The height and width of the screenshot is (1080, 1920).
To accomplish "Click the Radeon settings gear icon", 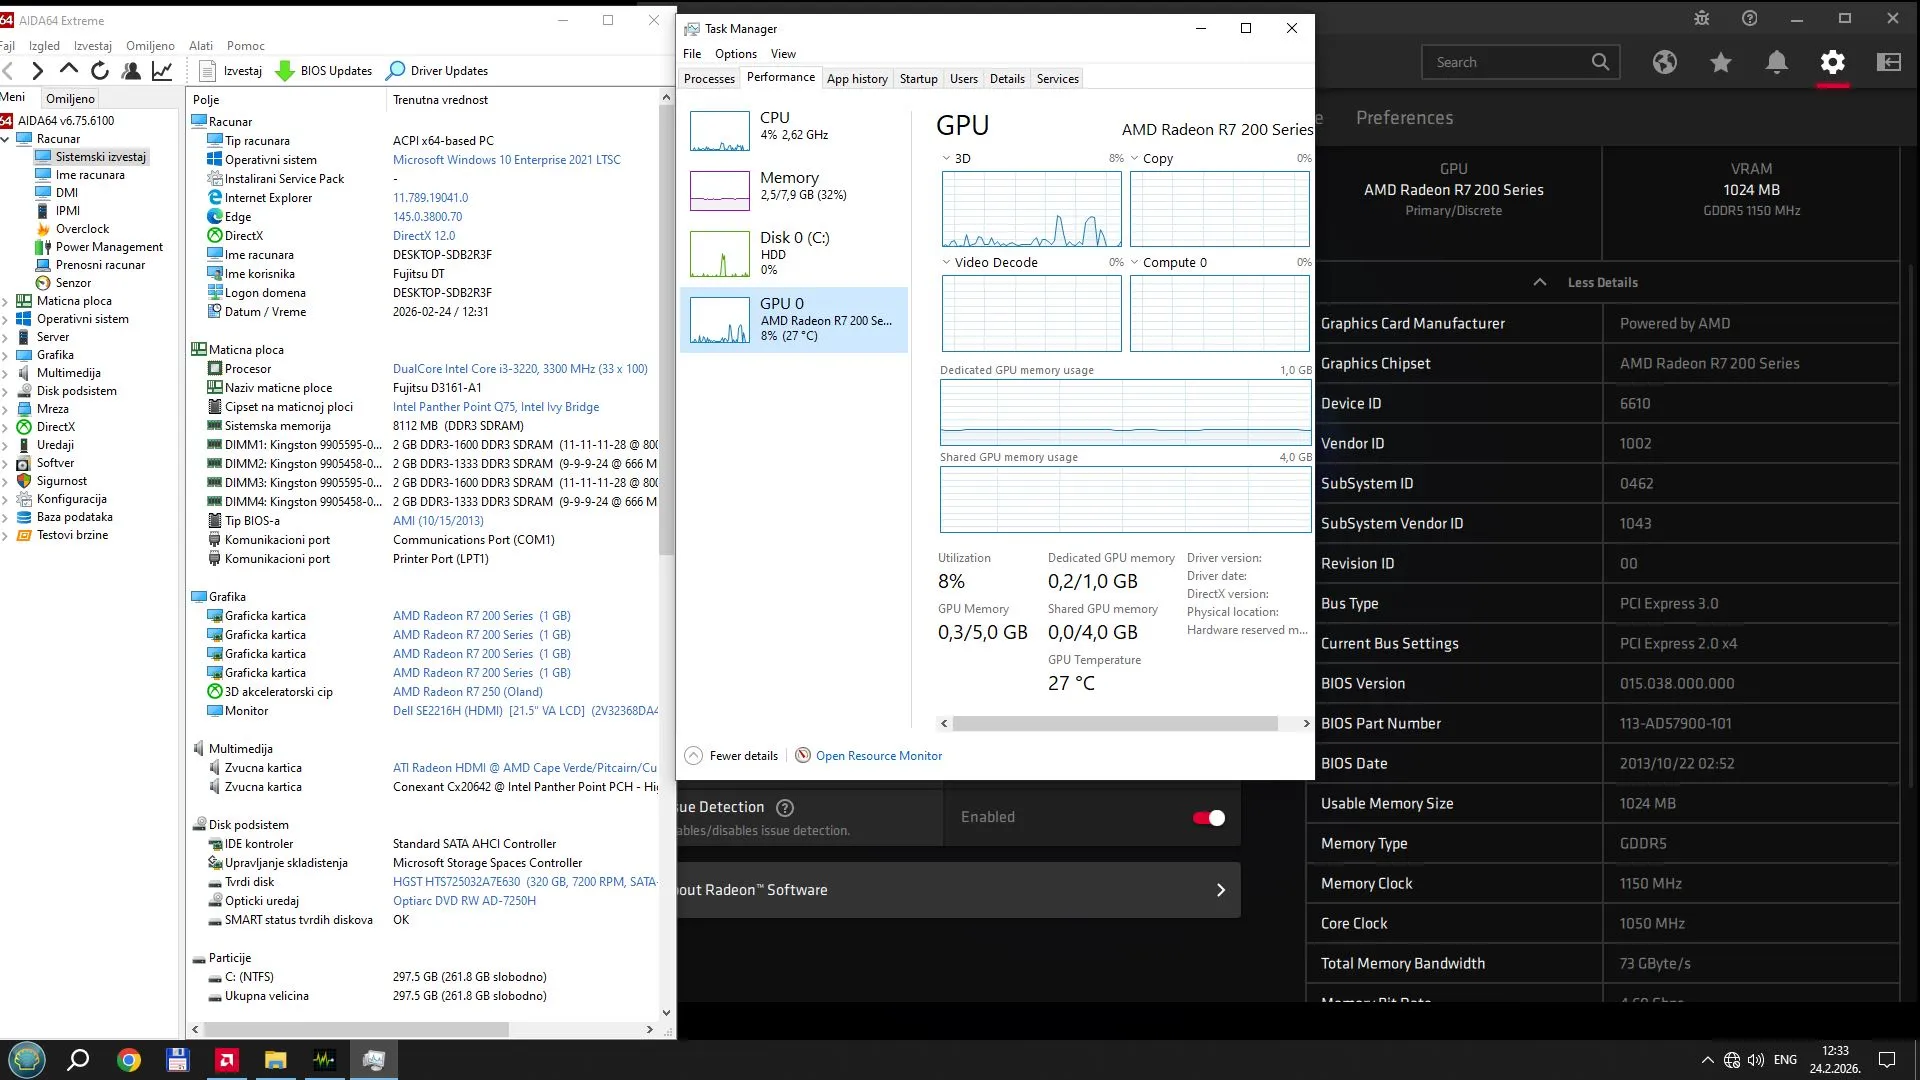I will 1832,62.
